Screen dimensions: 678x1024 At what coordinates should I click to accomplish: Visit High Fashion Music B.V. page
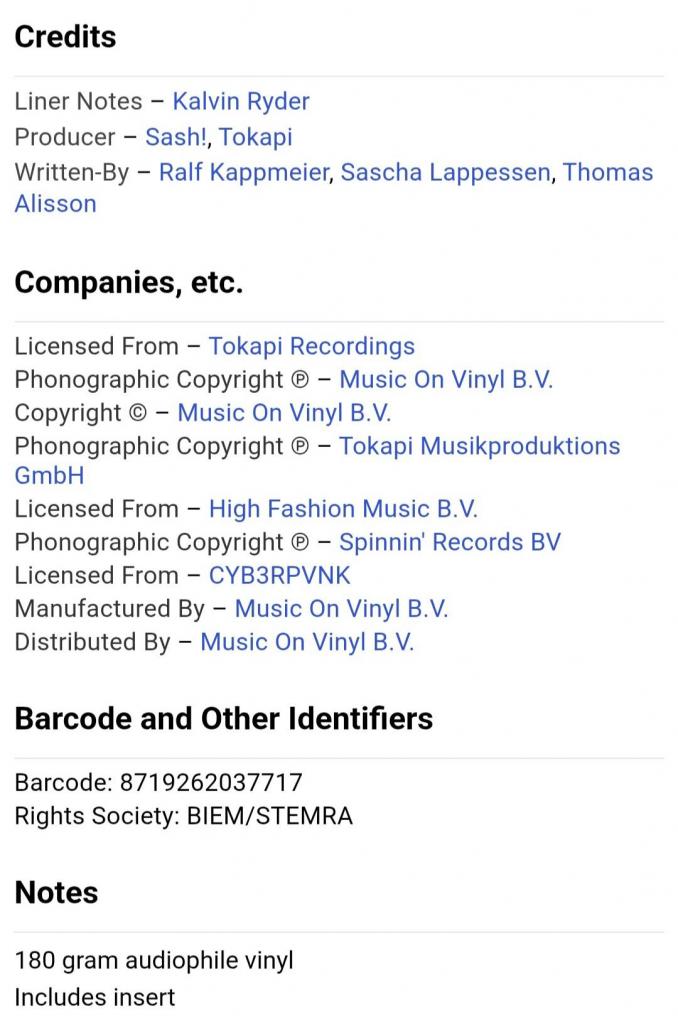pyautogui.click(x=343, y=509)
